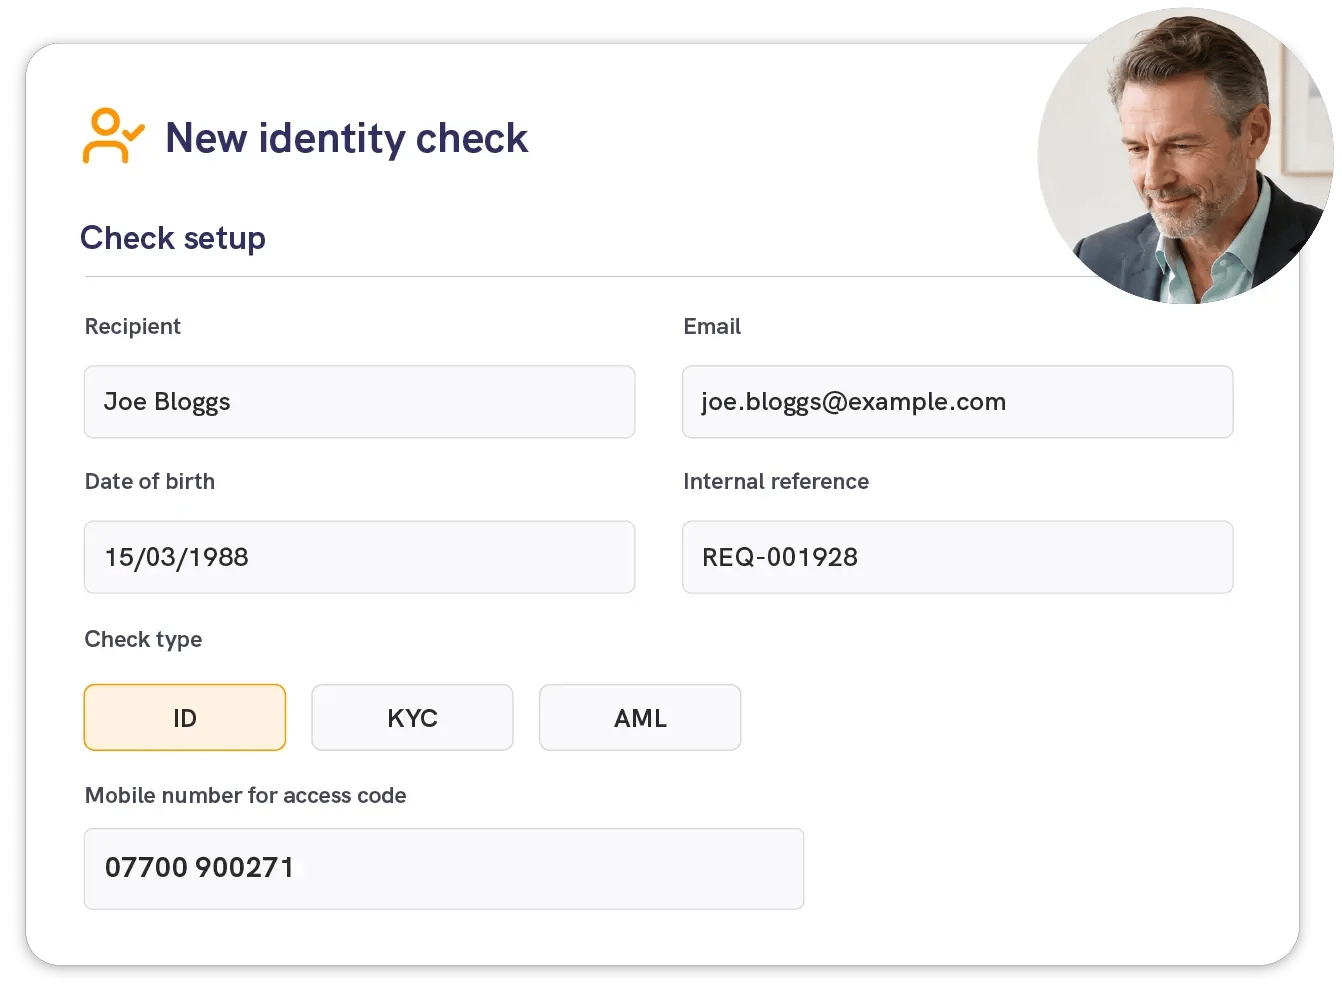Click the 'Email' field label
Viewport: 1342px width, 994px height.
pos(712,326)
